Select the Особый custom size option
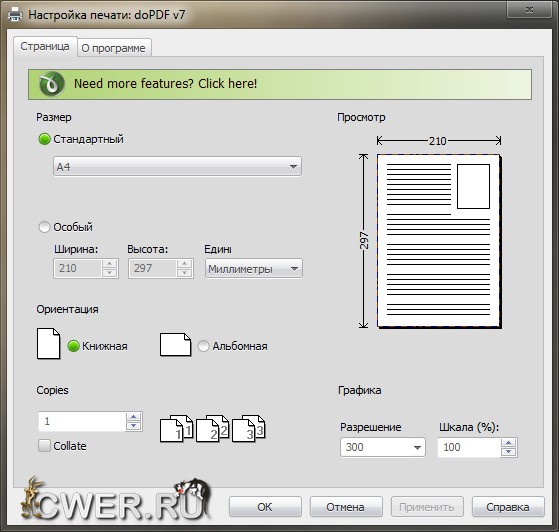Image resolution: width=559 pixels, height=532 pixels. point(44,227)
